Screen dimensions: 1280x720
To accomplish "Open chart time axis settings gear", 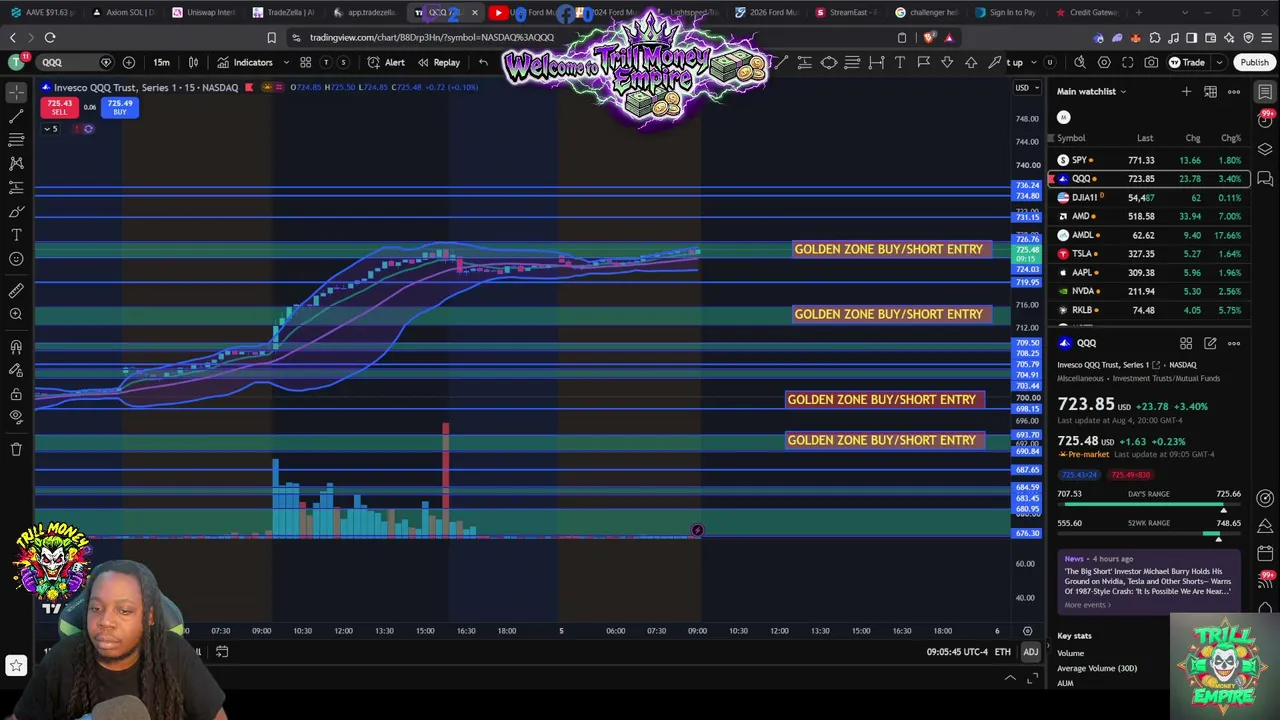I will click(x=1027, y=631).
